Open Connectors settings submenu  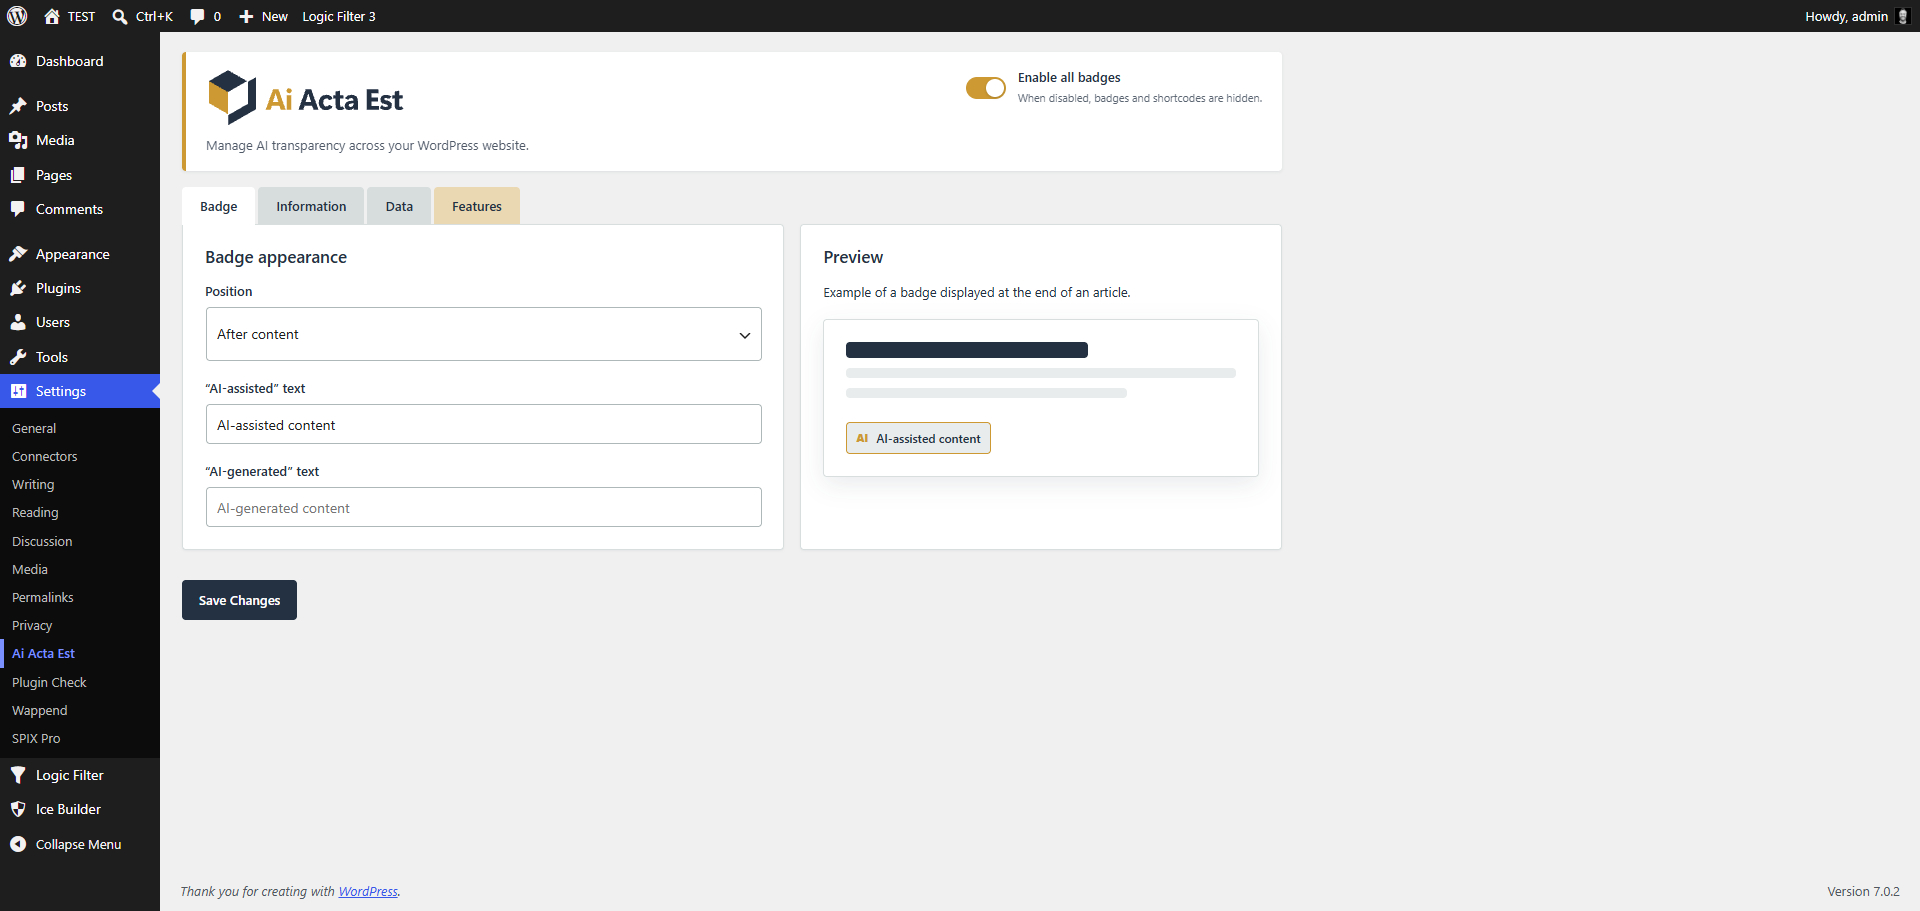[44, 456]
